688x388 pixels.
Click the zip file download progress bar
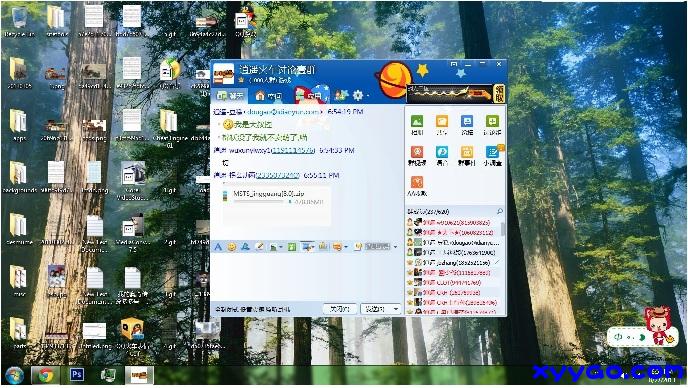pos(259,201)
